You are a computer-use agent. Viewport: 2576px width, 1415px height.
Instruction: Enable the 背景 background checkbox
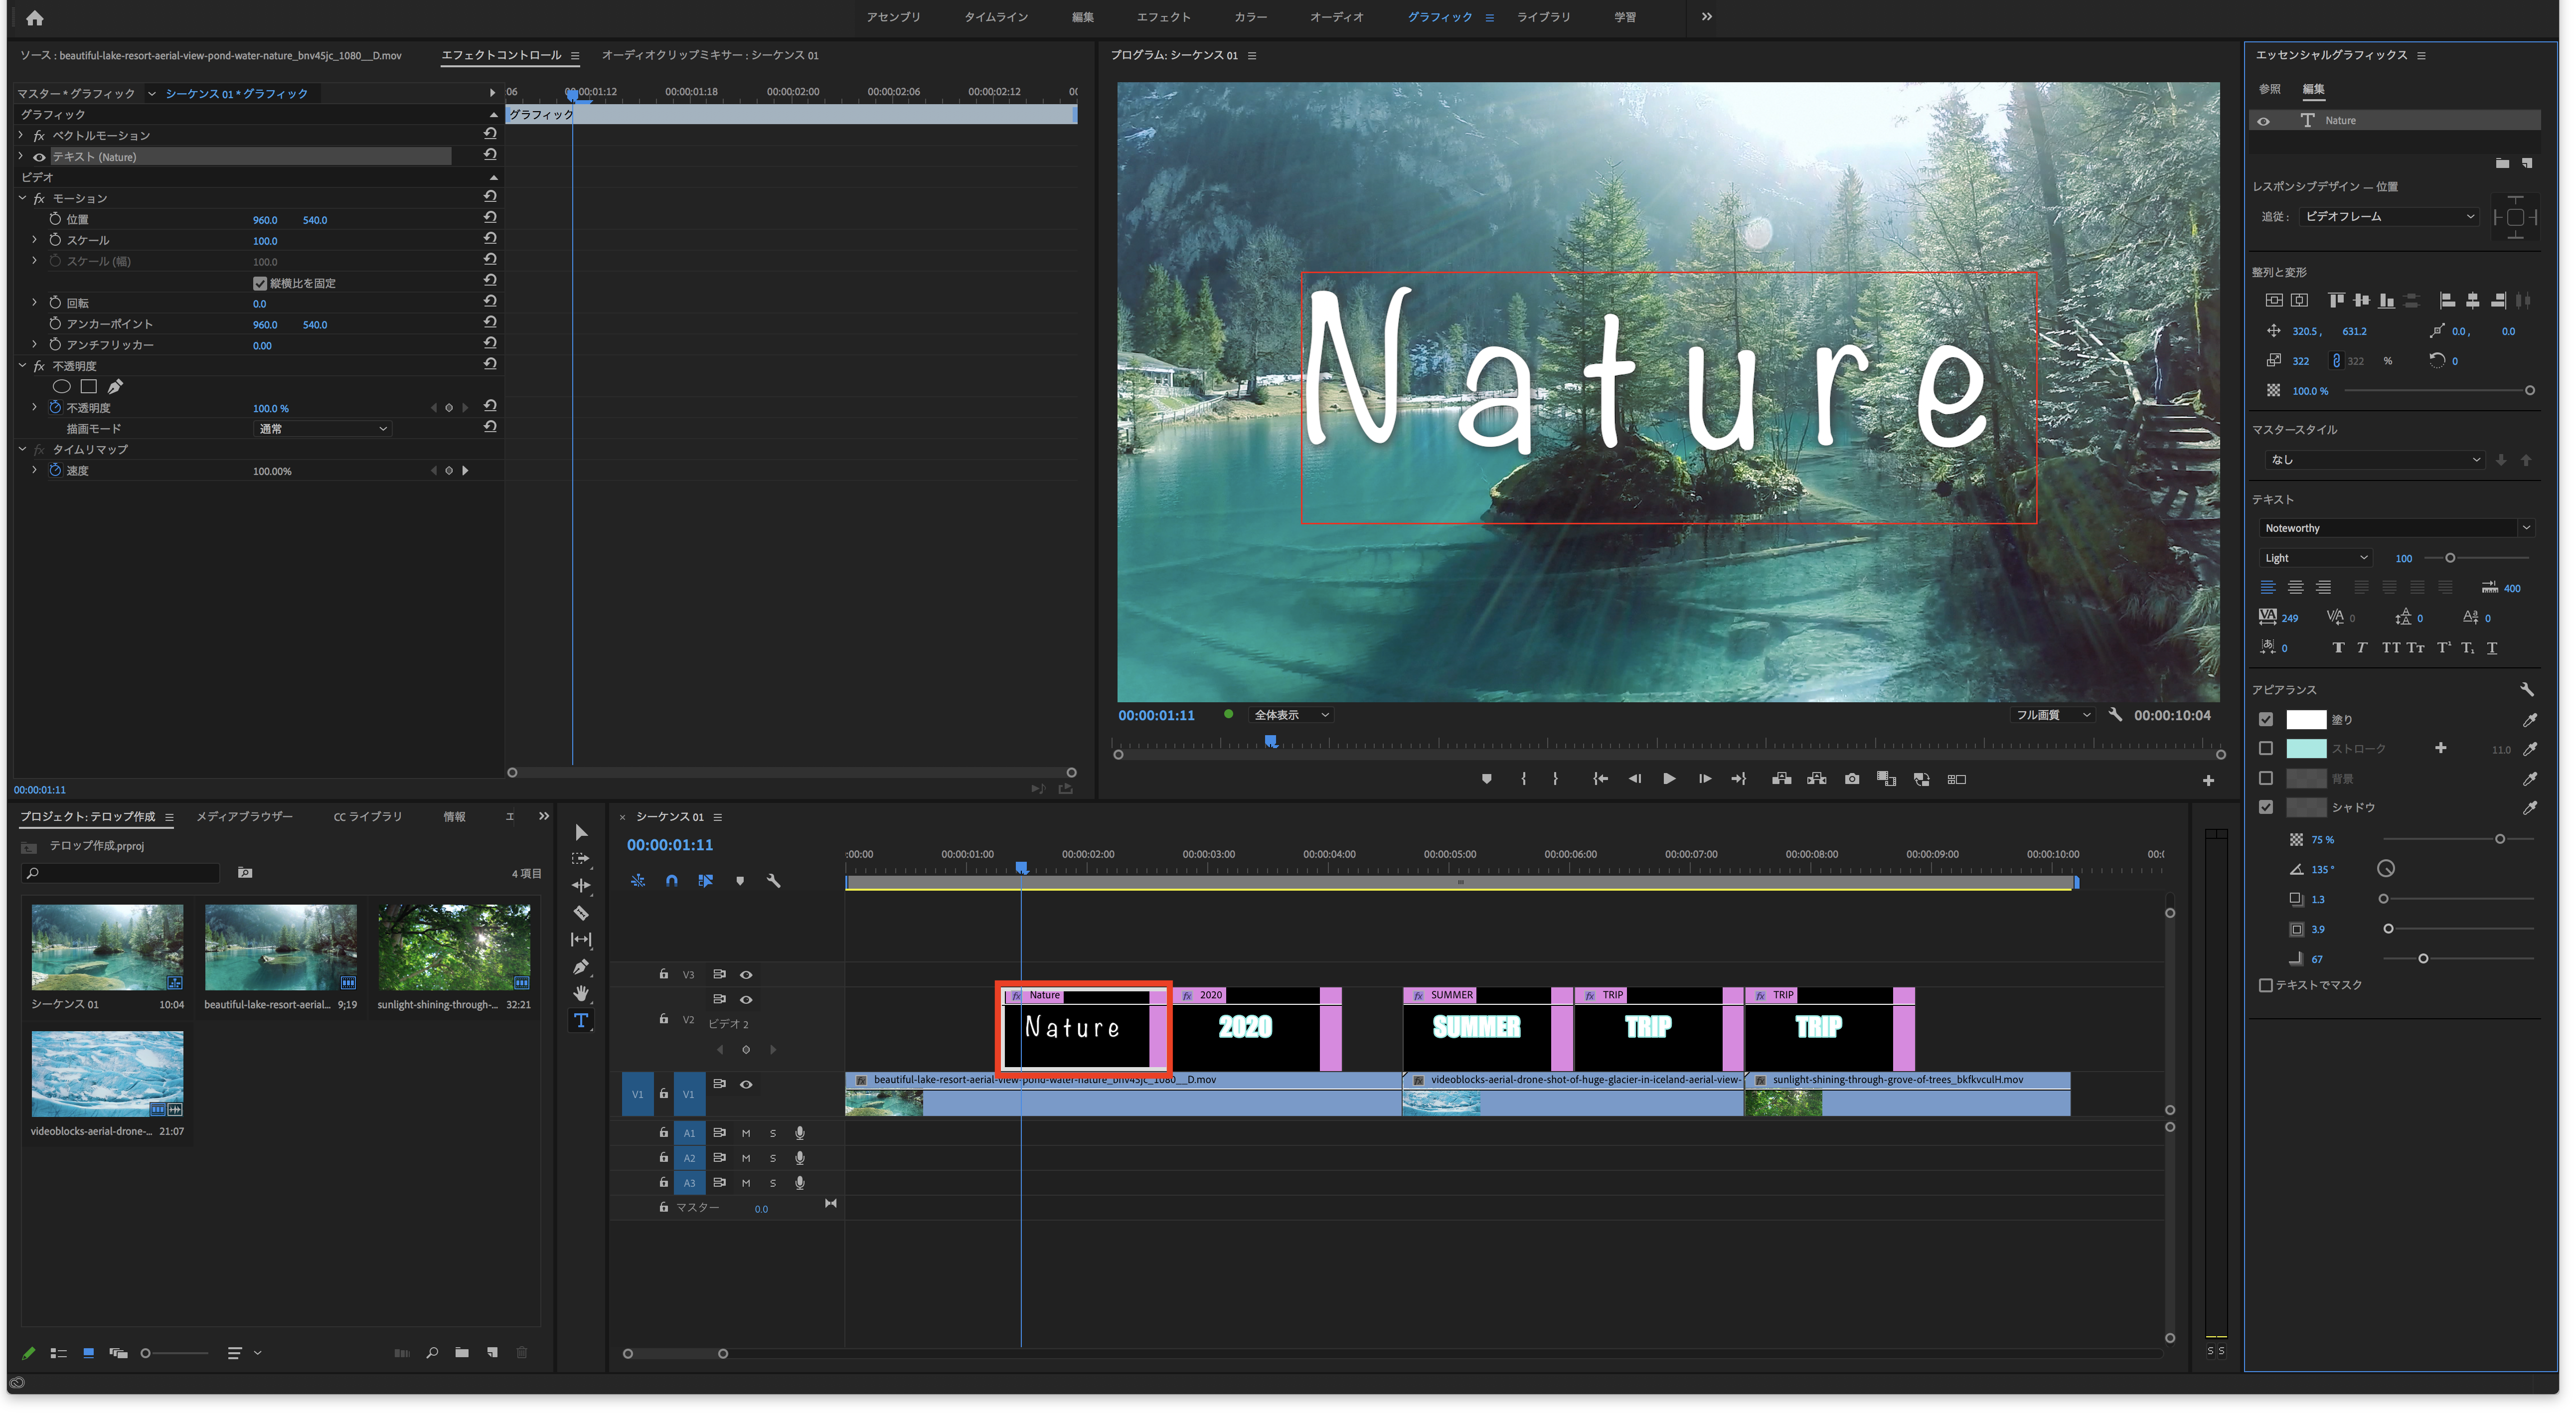(2266, 778)
